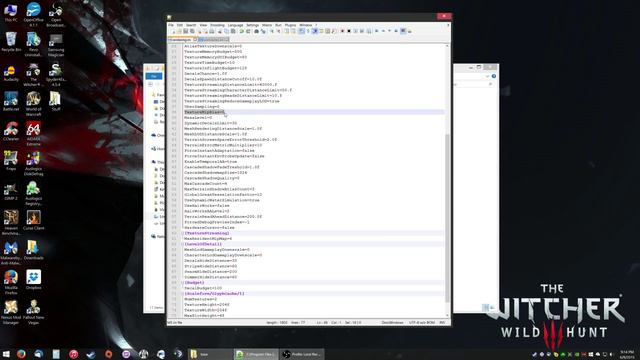Open the Recycle Bin desktop icon
Viewport: 640px width, 360px height.
pyautogui.click(x=11, y=42)
